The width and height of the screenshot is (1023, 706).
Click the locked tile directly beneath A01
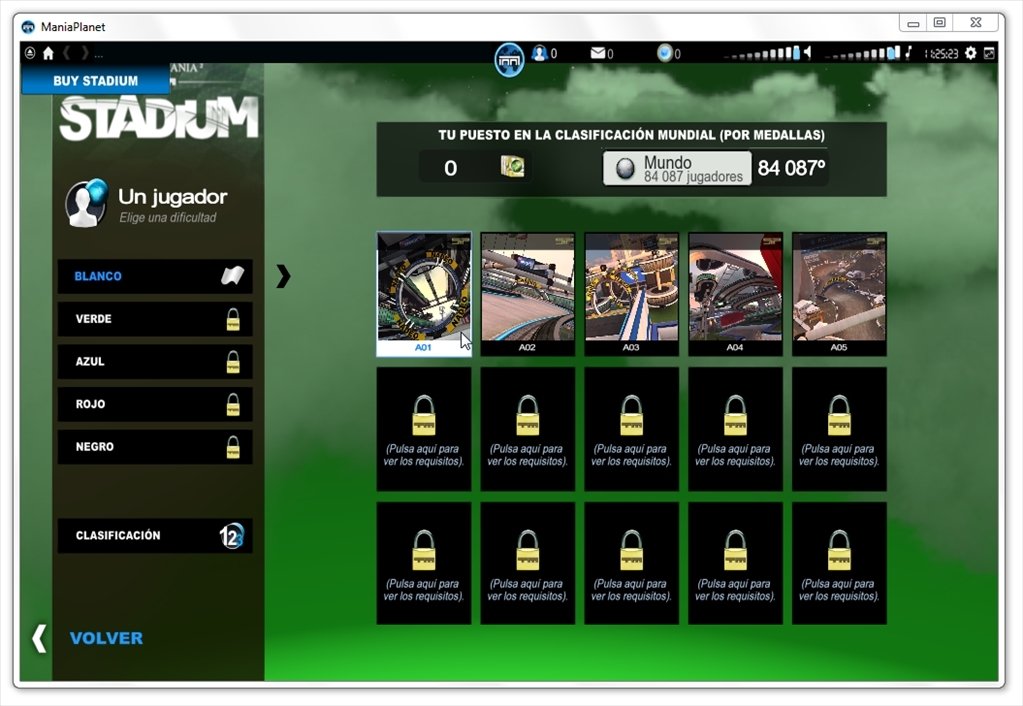coord(424,429)
